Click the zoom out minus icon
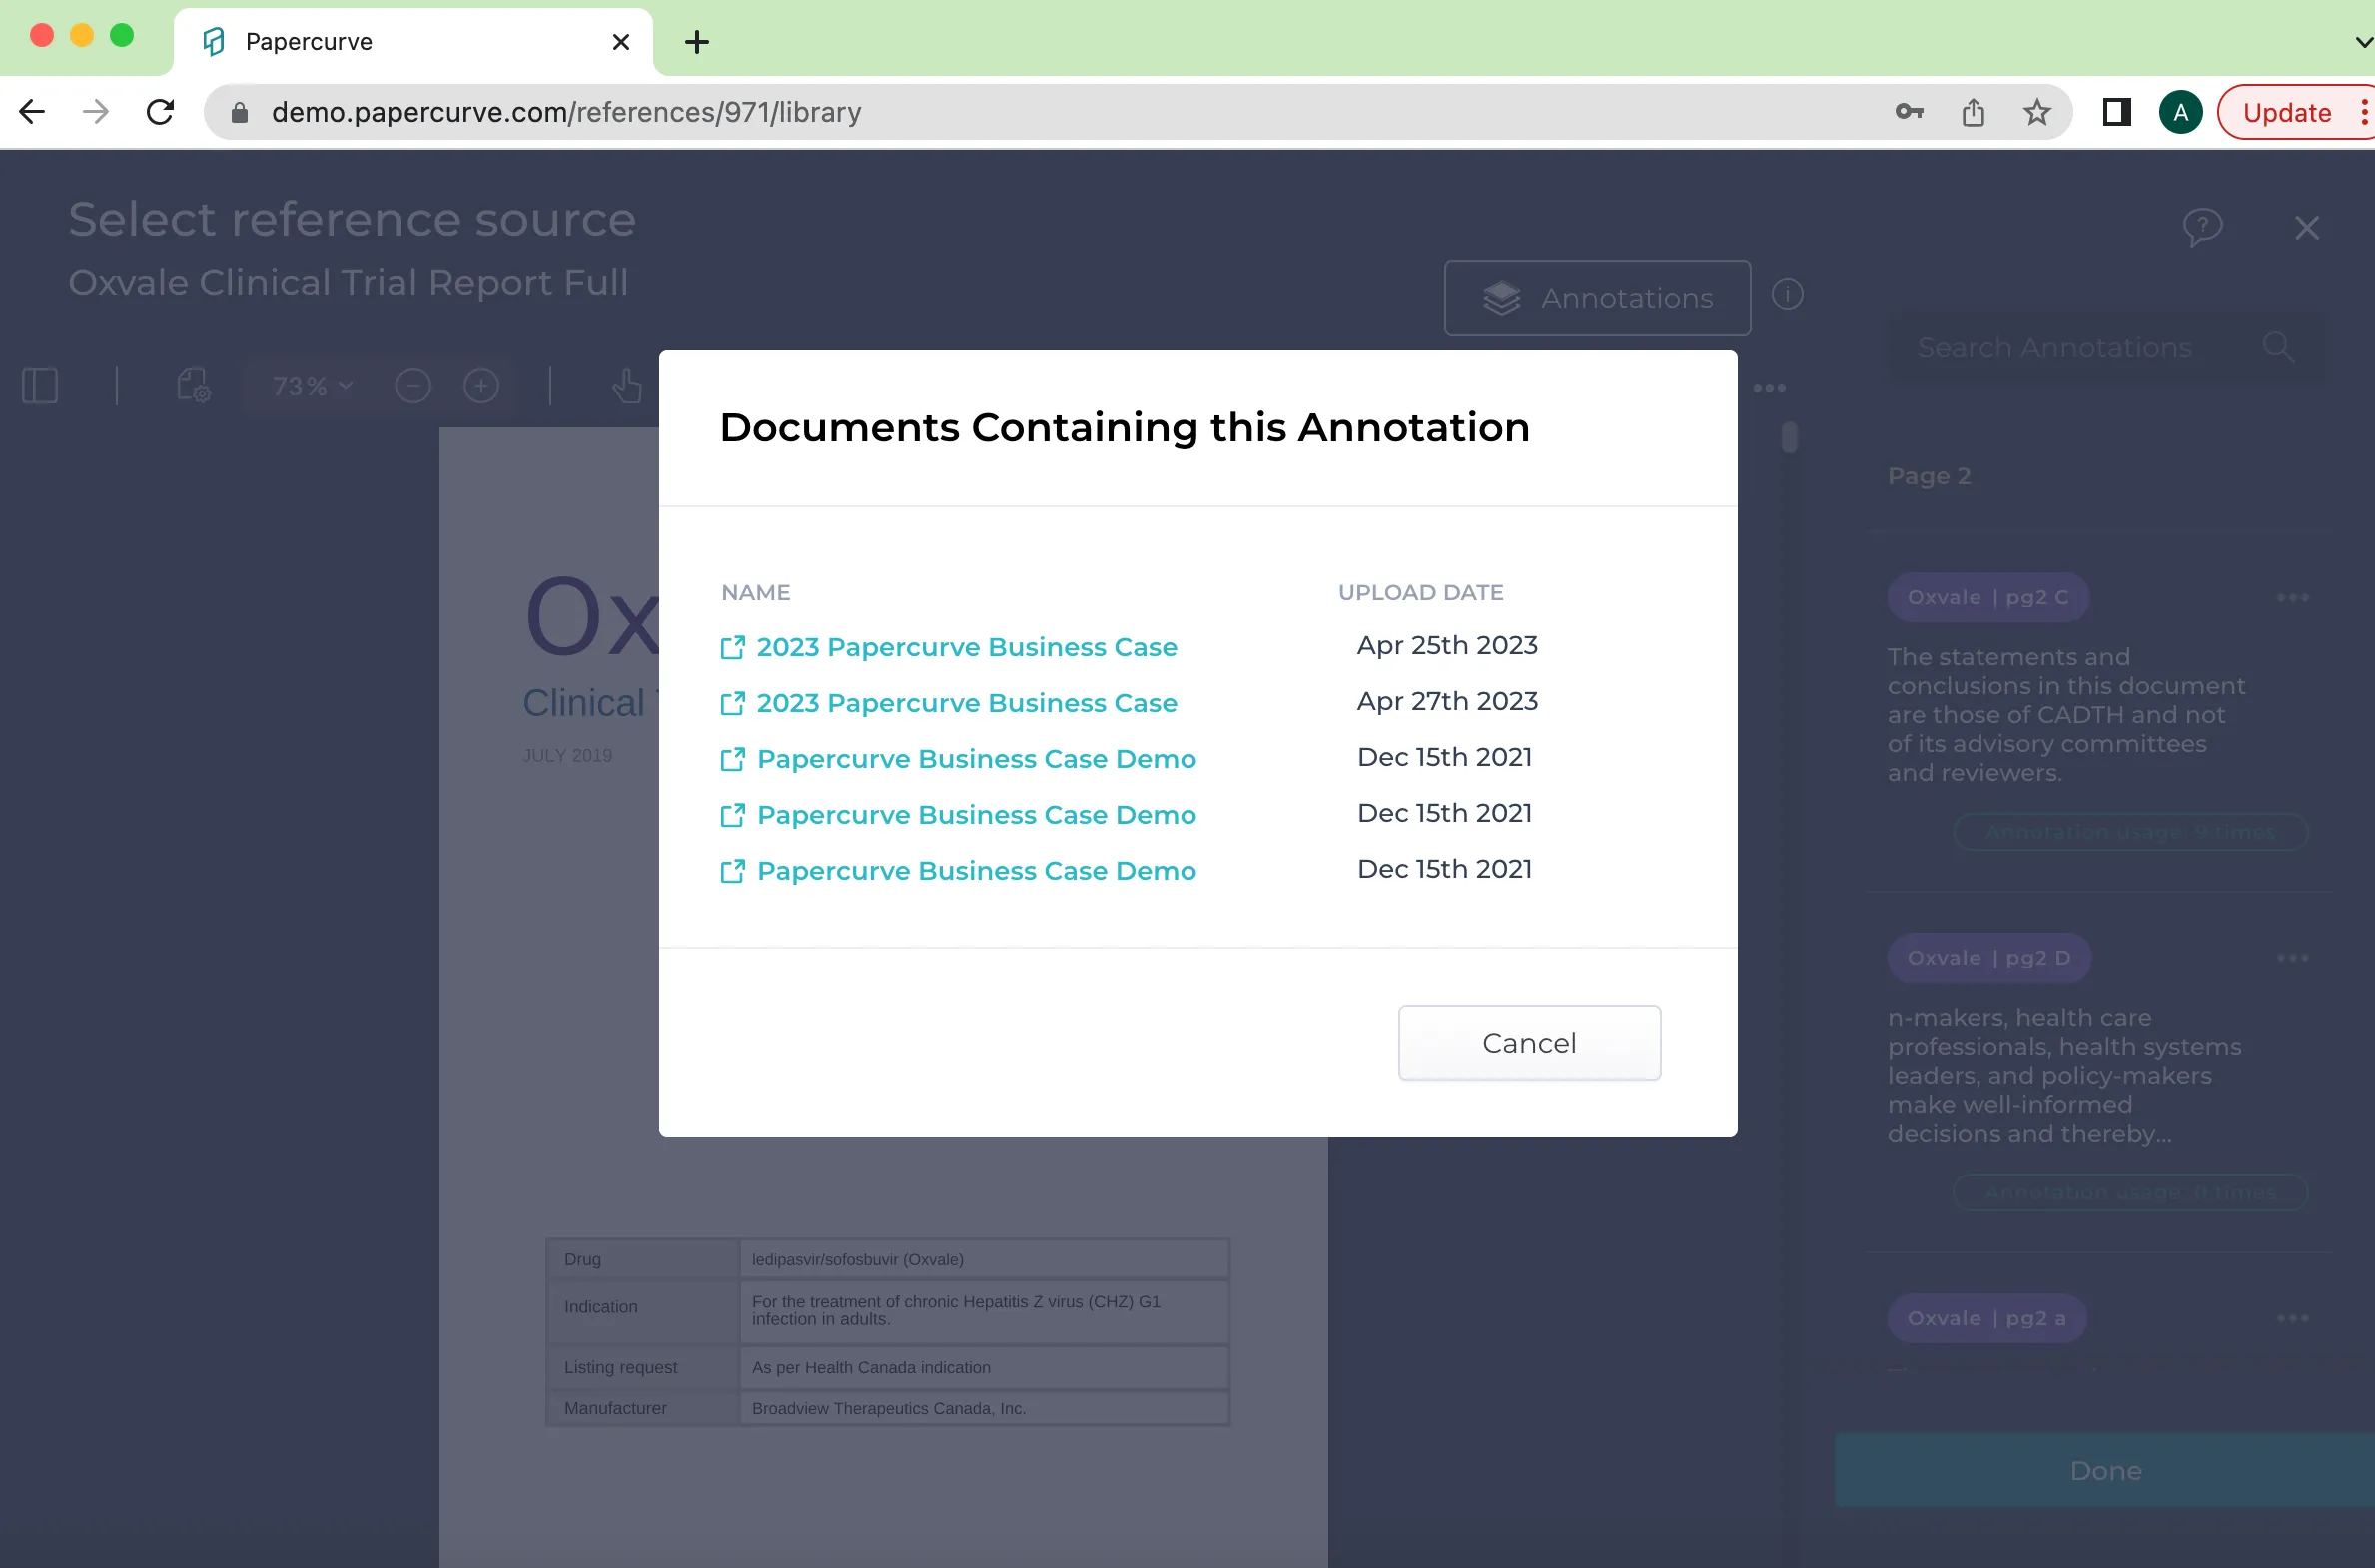 pos(413,386)
